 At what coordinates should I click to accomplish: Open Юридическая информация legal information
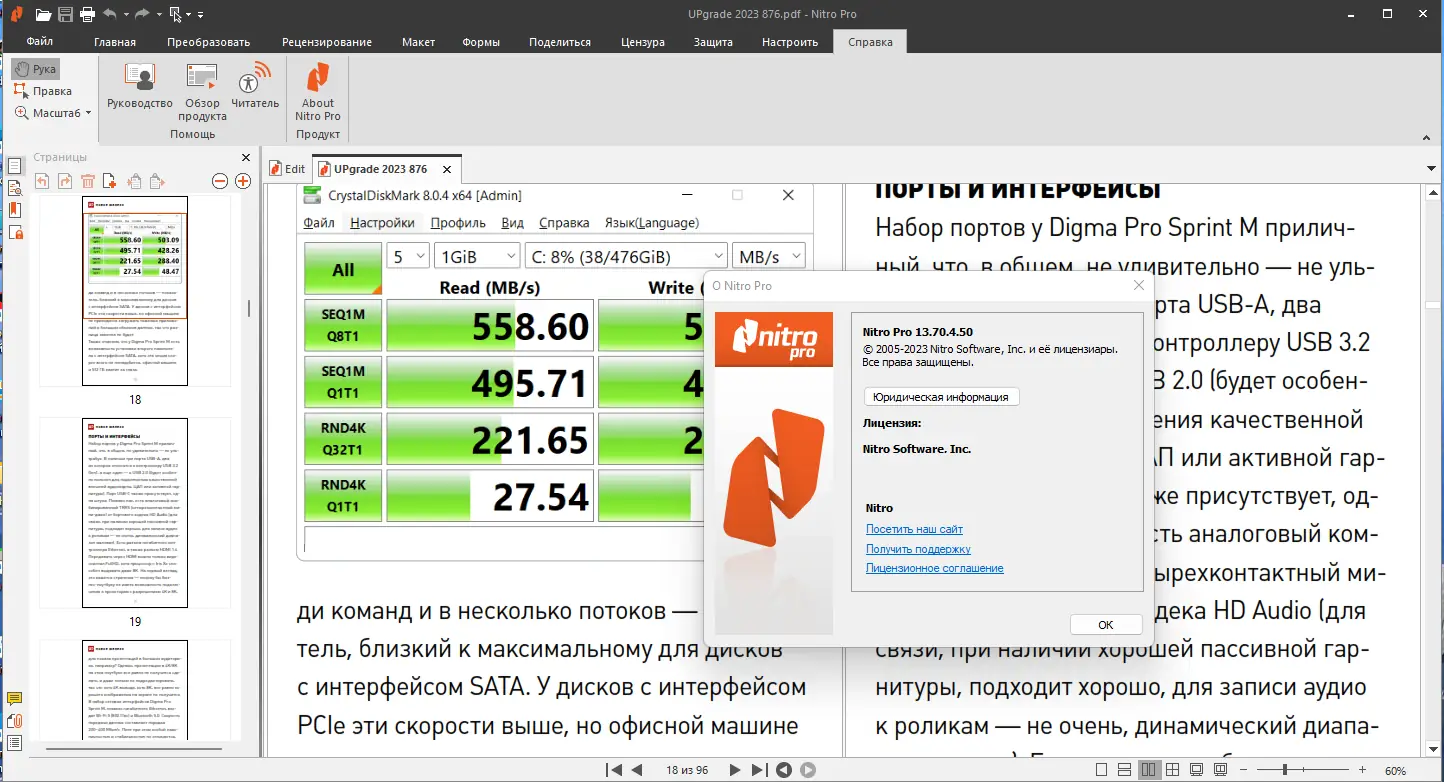[x=941, y=397]
